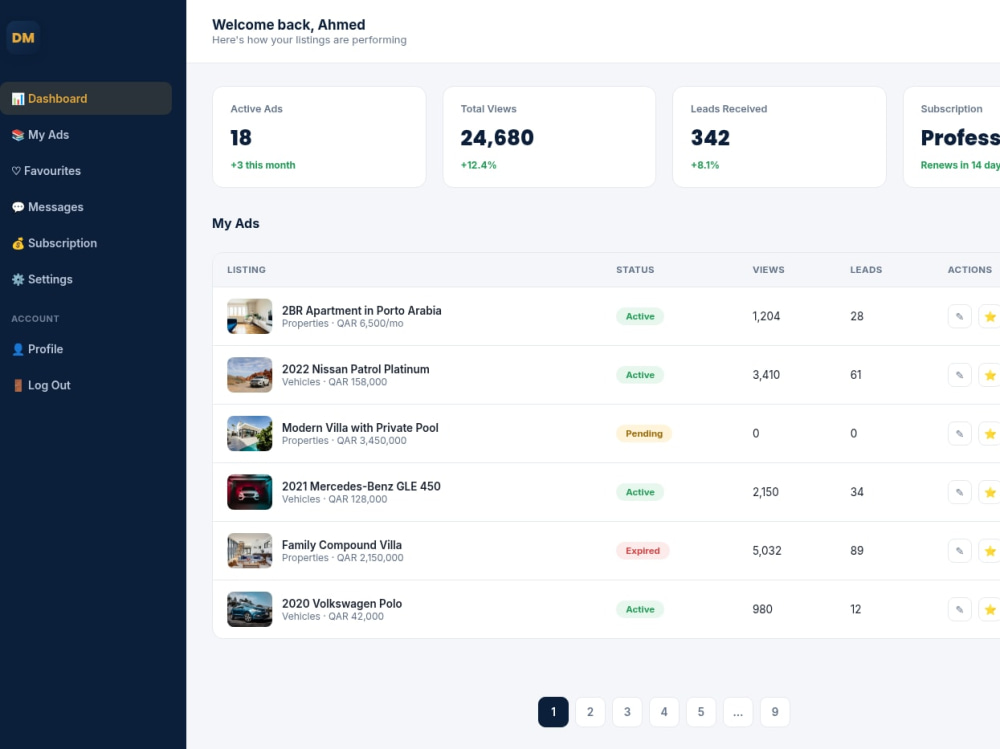Click the Messages speech bubble icon
1000x749 pixels.
18,207
